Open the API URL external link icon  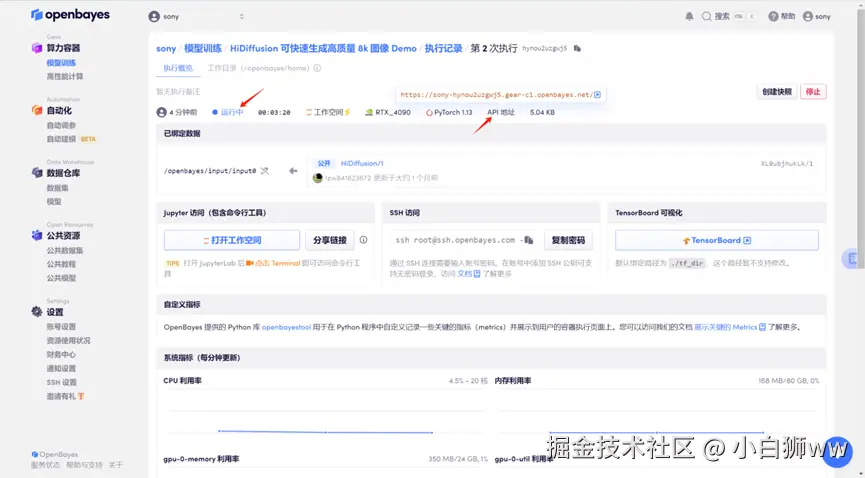click(597, 95)
